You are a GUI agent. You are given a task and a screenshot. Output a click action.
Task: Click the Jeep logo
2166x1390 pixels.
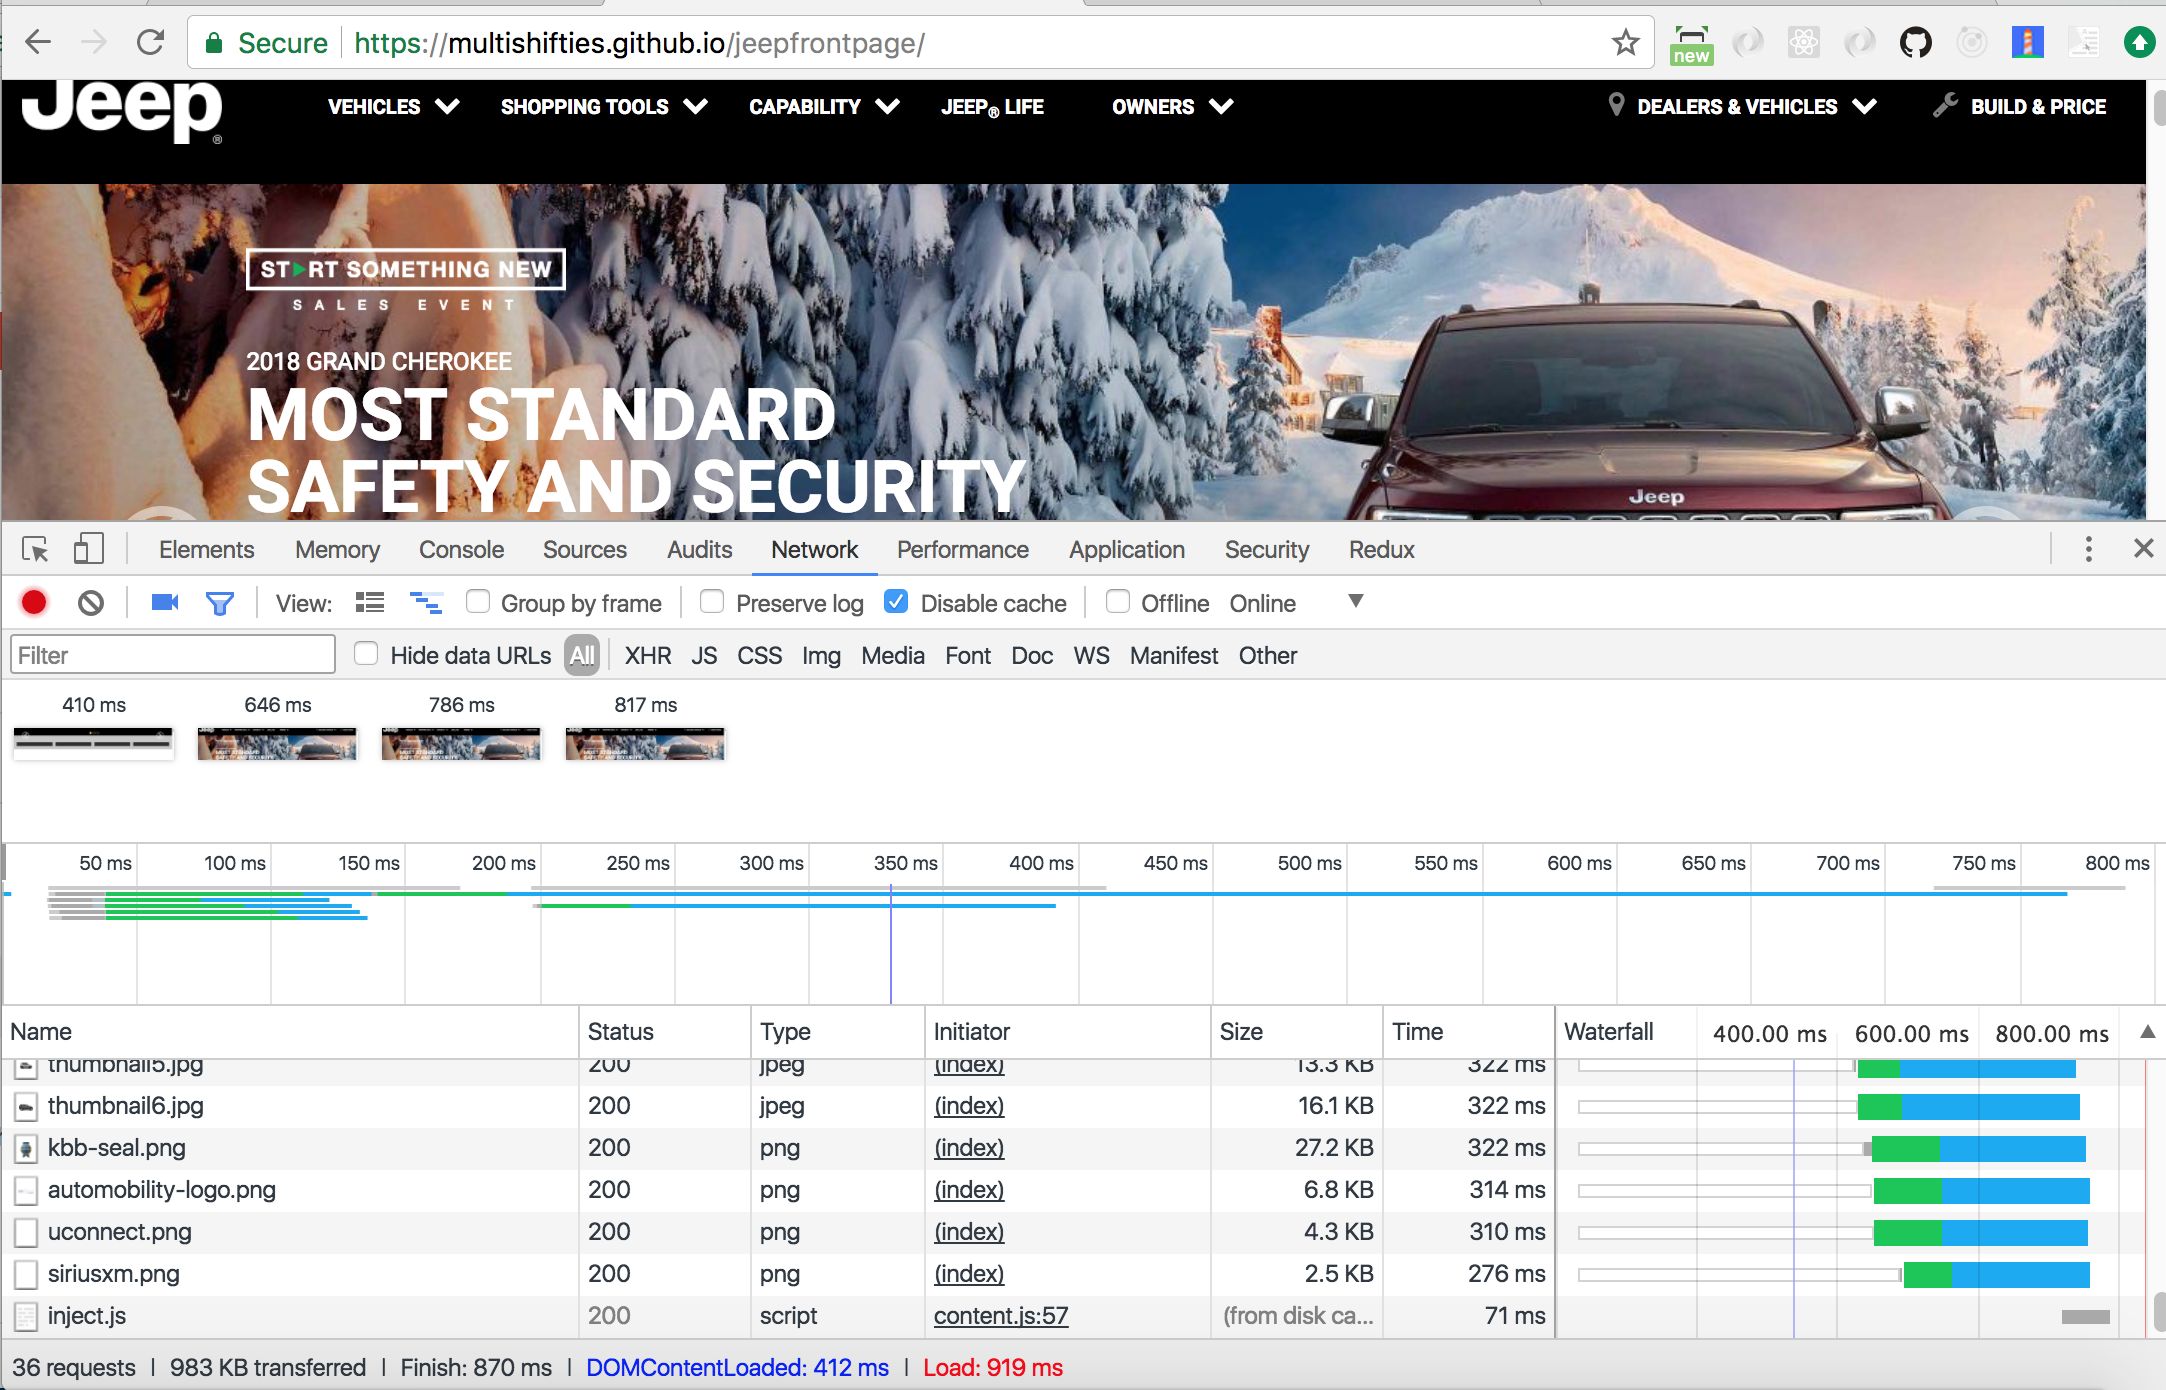(122, 110)
